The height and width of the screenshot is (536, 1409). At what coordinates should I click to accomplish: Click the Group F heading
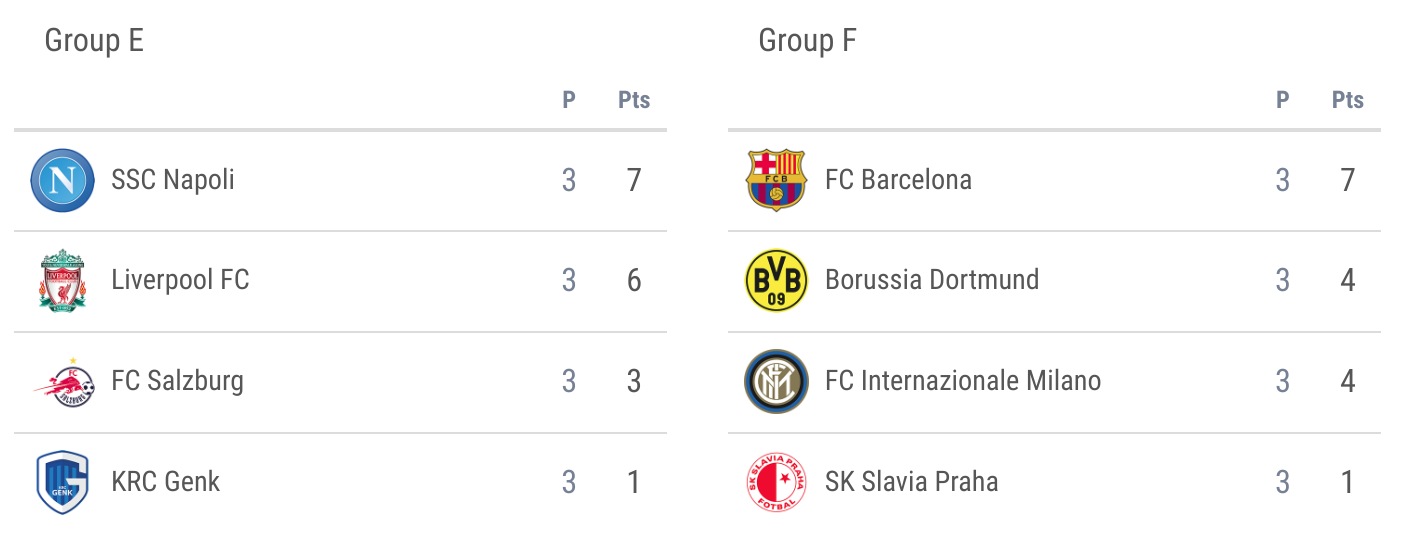[807, 41]
